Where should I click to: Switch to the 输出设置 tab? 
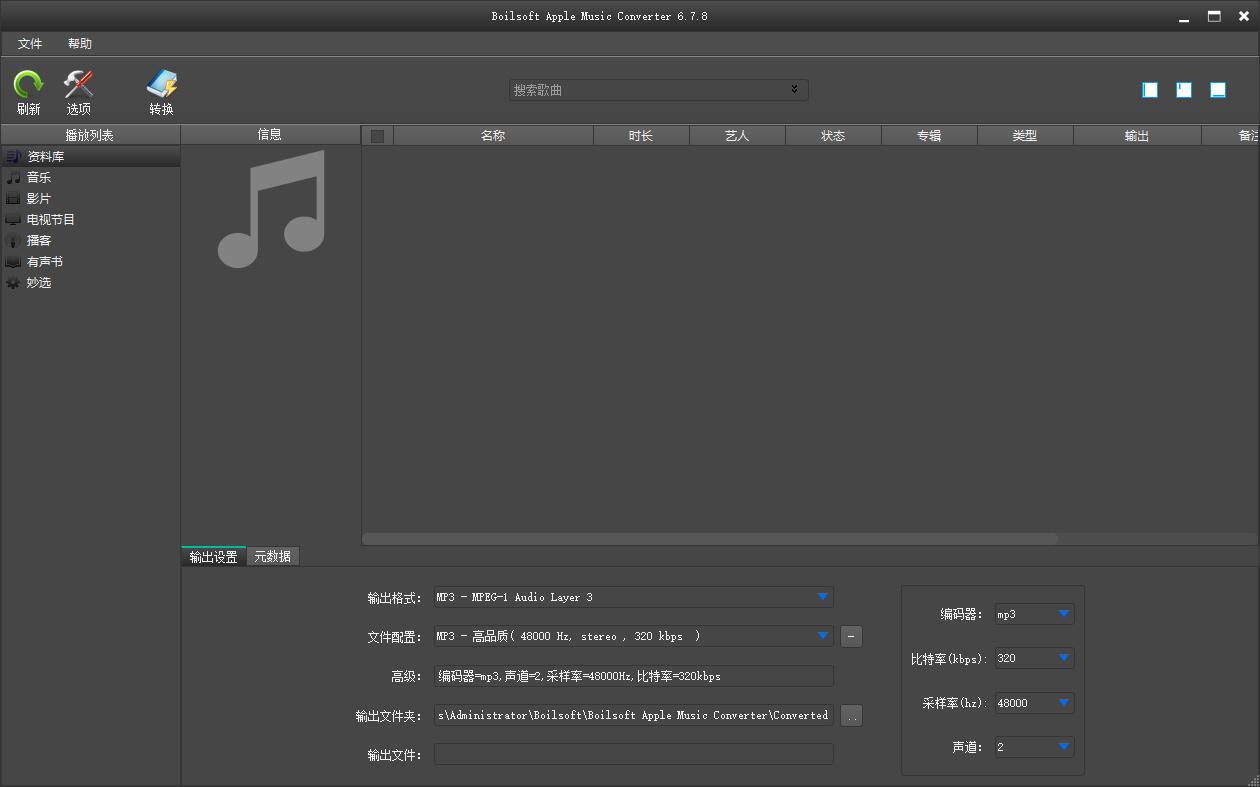pyautogui.click(x=213, y=556)
